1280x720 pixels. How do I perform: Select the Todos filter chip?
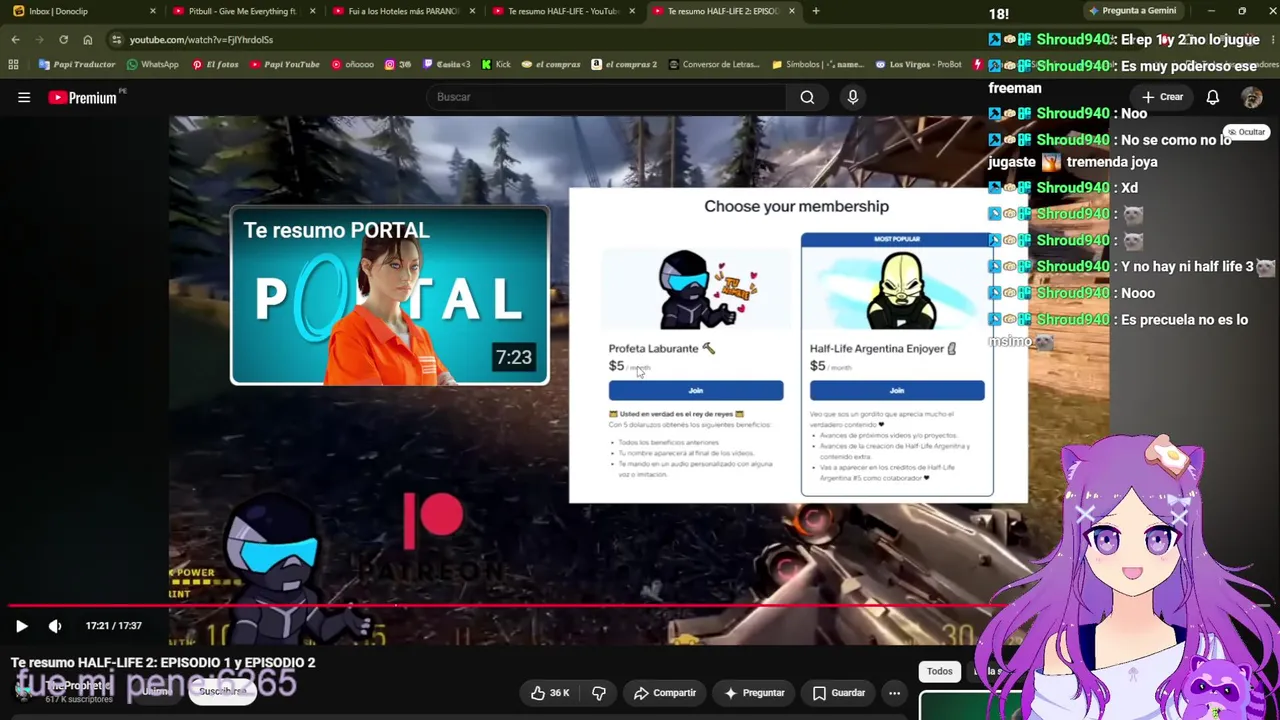[x=939, y=672]
